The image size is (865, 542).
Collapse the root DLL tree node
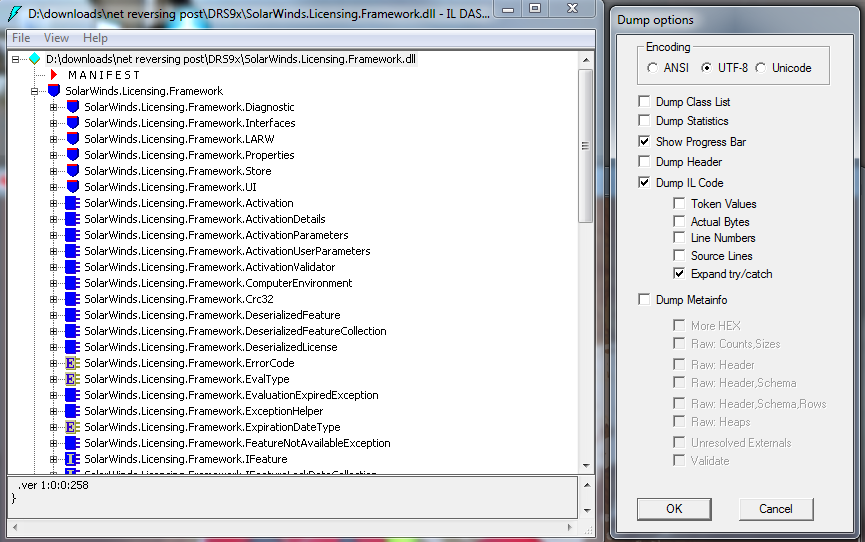[x=15, y=59]
